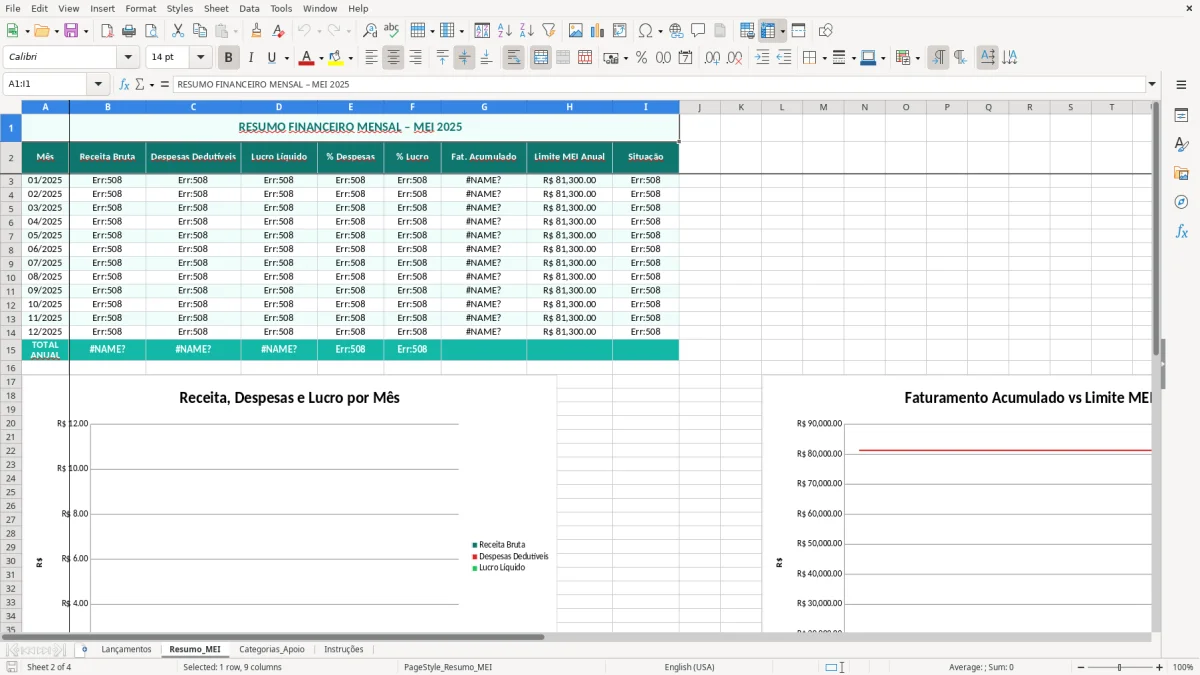
Task: Expand the Freeze Rows and Columns dropdown
Action: pyautogui.click(x=782, y=31)
